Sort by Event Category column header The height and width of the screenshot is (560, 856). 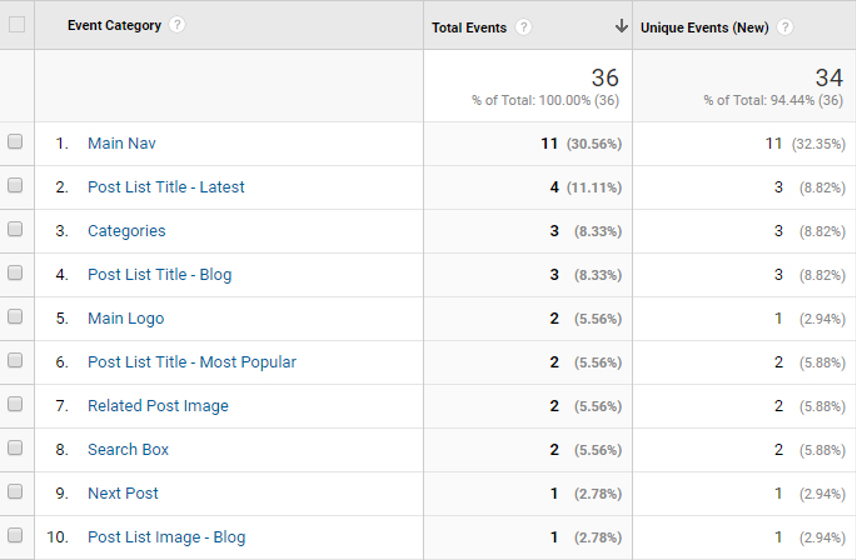tap(114, 26)
